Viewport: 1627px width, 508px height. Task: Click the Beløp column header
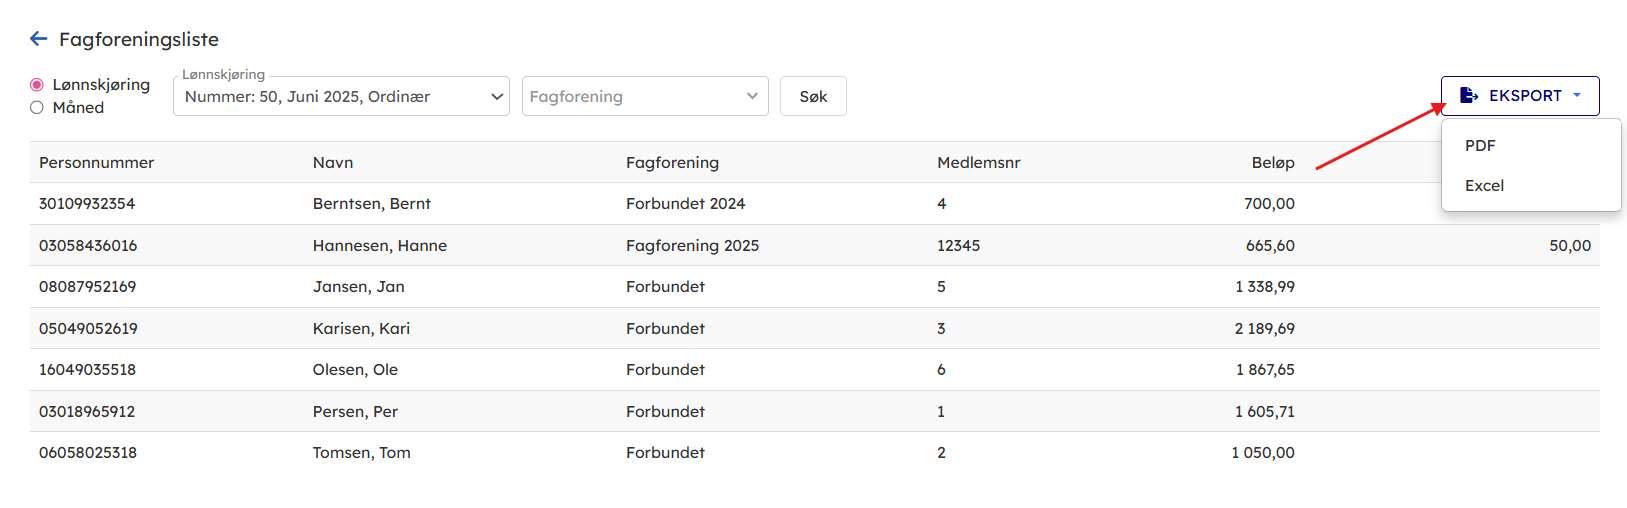pyautogui.click(x=1272, y=163)
